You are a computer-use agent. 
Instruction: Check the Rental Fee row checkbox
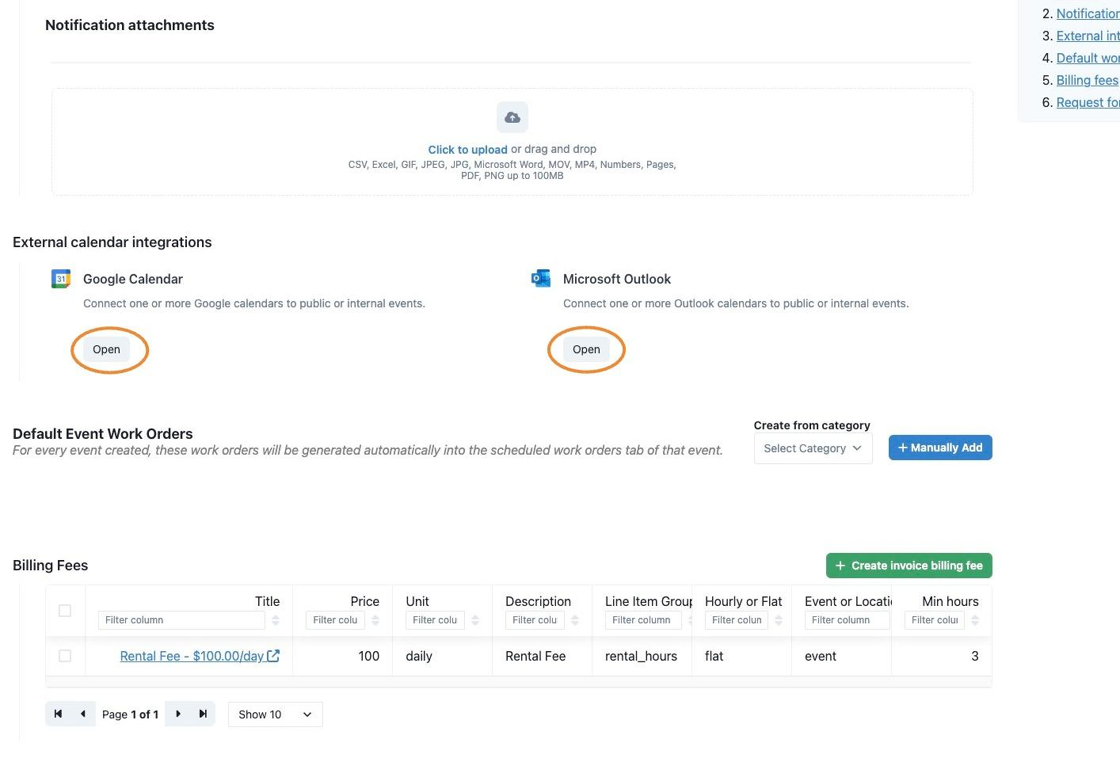(x=65, y=656)
